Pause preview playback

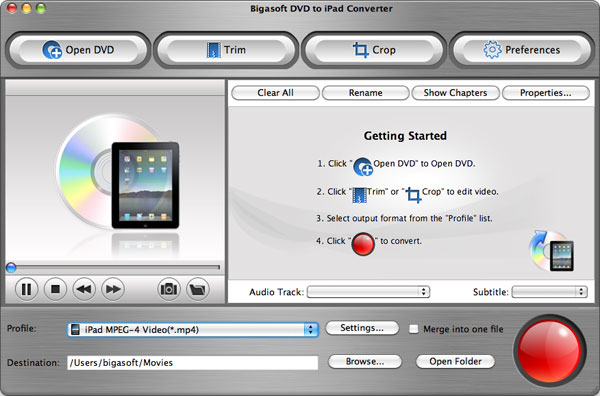[26, 289]
